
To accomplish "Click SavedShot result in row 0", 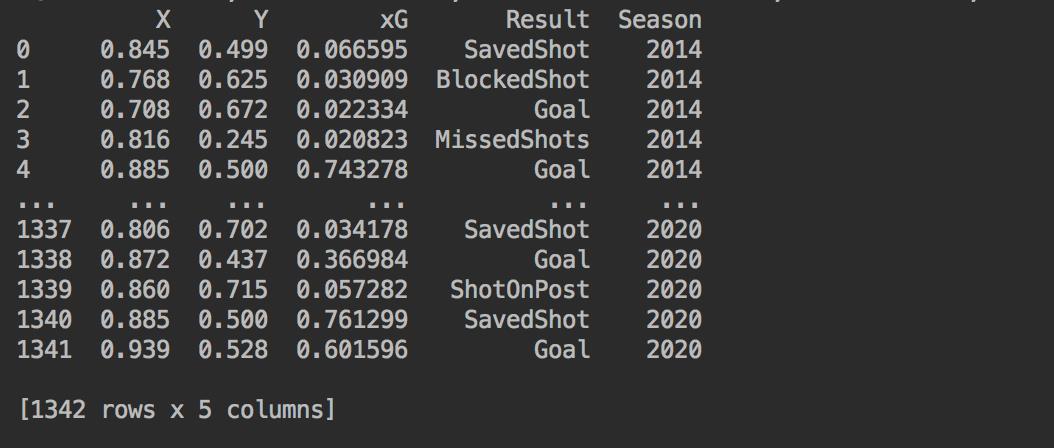I will click(526, 50).
